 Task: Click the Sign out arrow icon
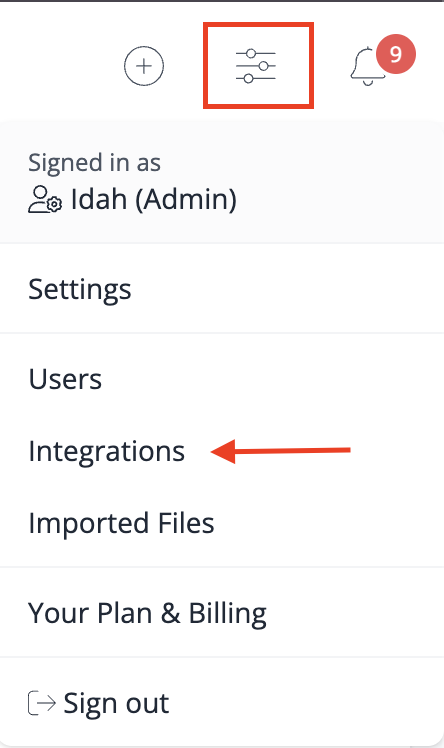pyautogui.click(x=42, y=703)
